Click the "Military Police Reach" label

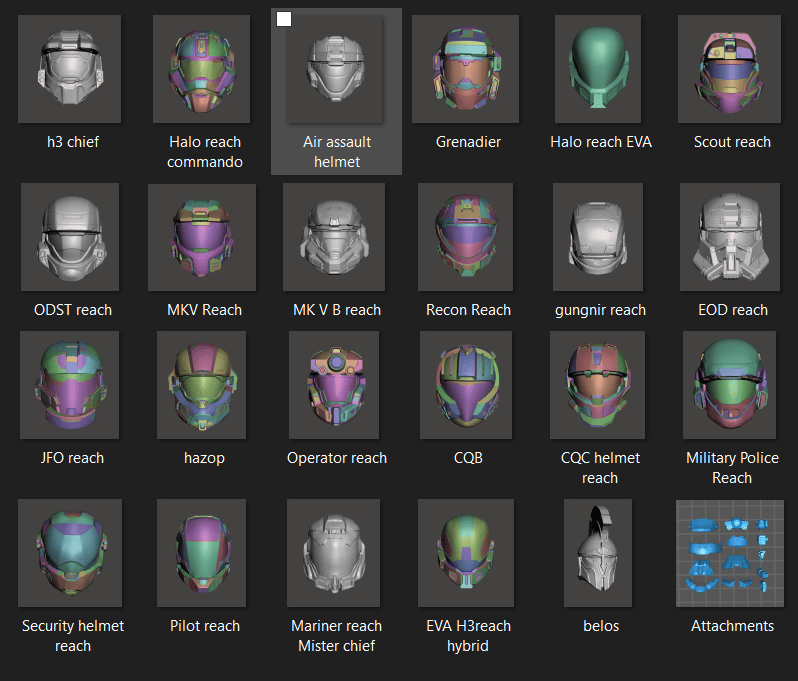[x=732, y=468]
